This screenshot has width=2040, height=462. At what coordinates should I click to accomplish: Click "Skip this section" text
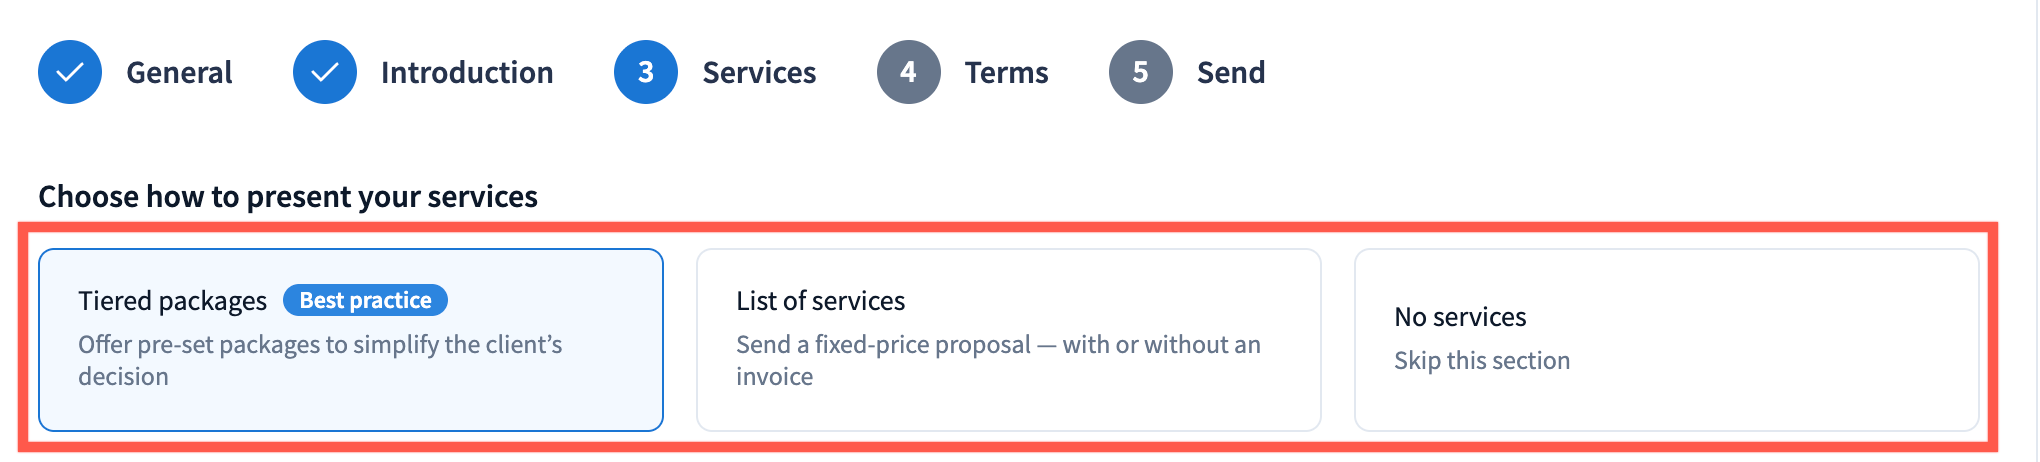[x=1482, y=360]
